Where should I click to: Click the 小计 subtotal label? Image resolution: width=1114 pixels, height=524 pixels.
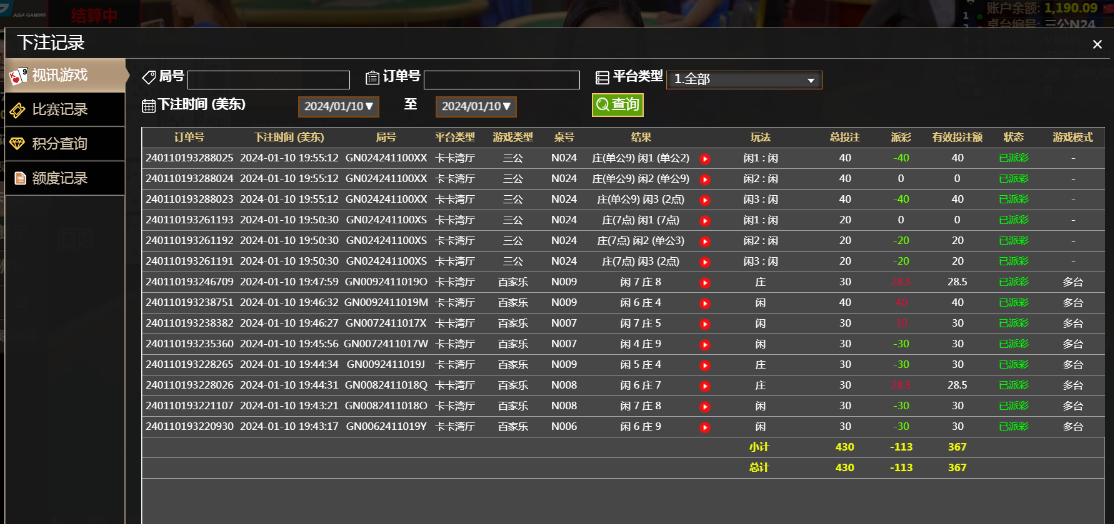click(x=759, y=447)
